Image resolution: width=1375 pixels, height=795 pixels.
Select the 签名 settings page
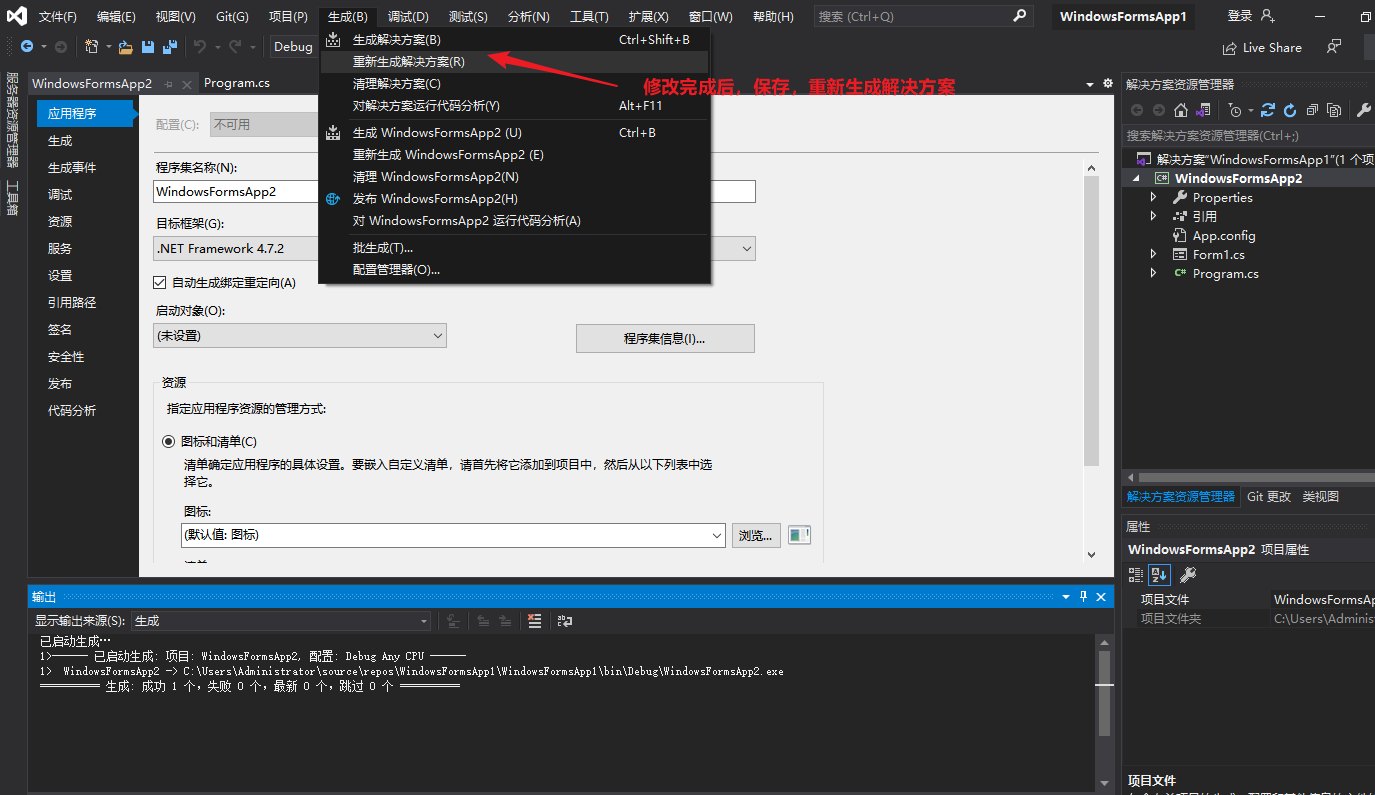pyautogui.click(x=60, y=330)
